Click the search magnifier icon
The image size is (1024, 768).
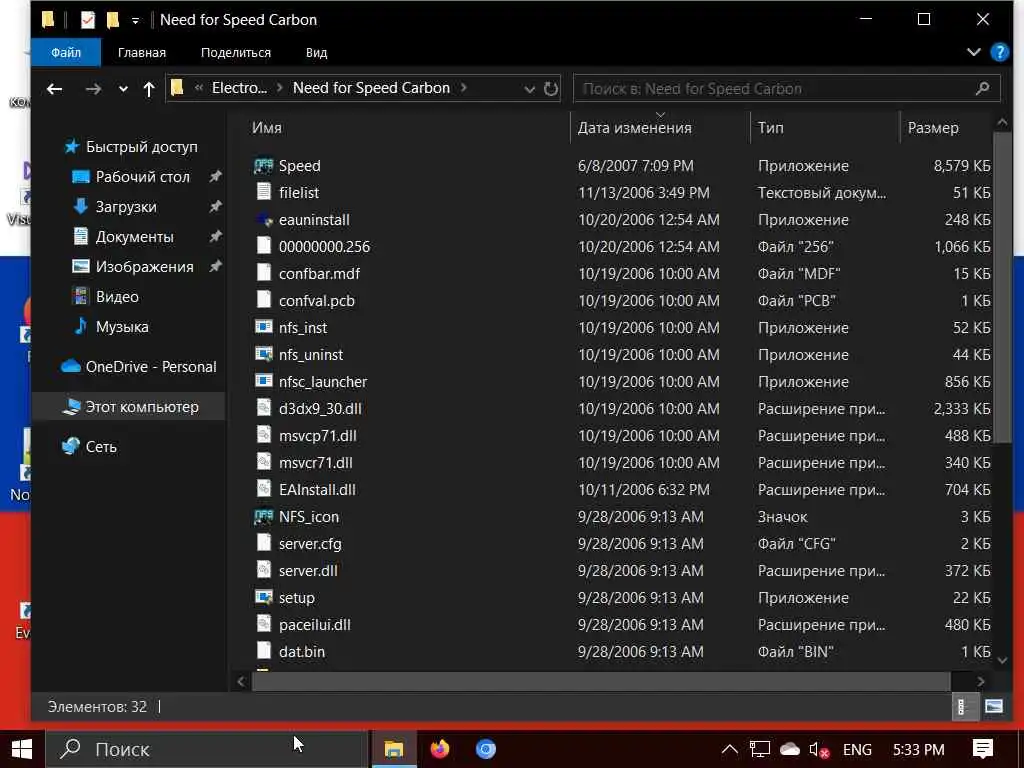coord(982,88)
